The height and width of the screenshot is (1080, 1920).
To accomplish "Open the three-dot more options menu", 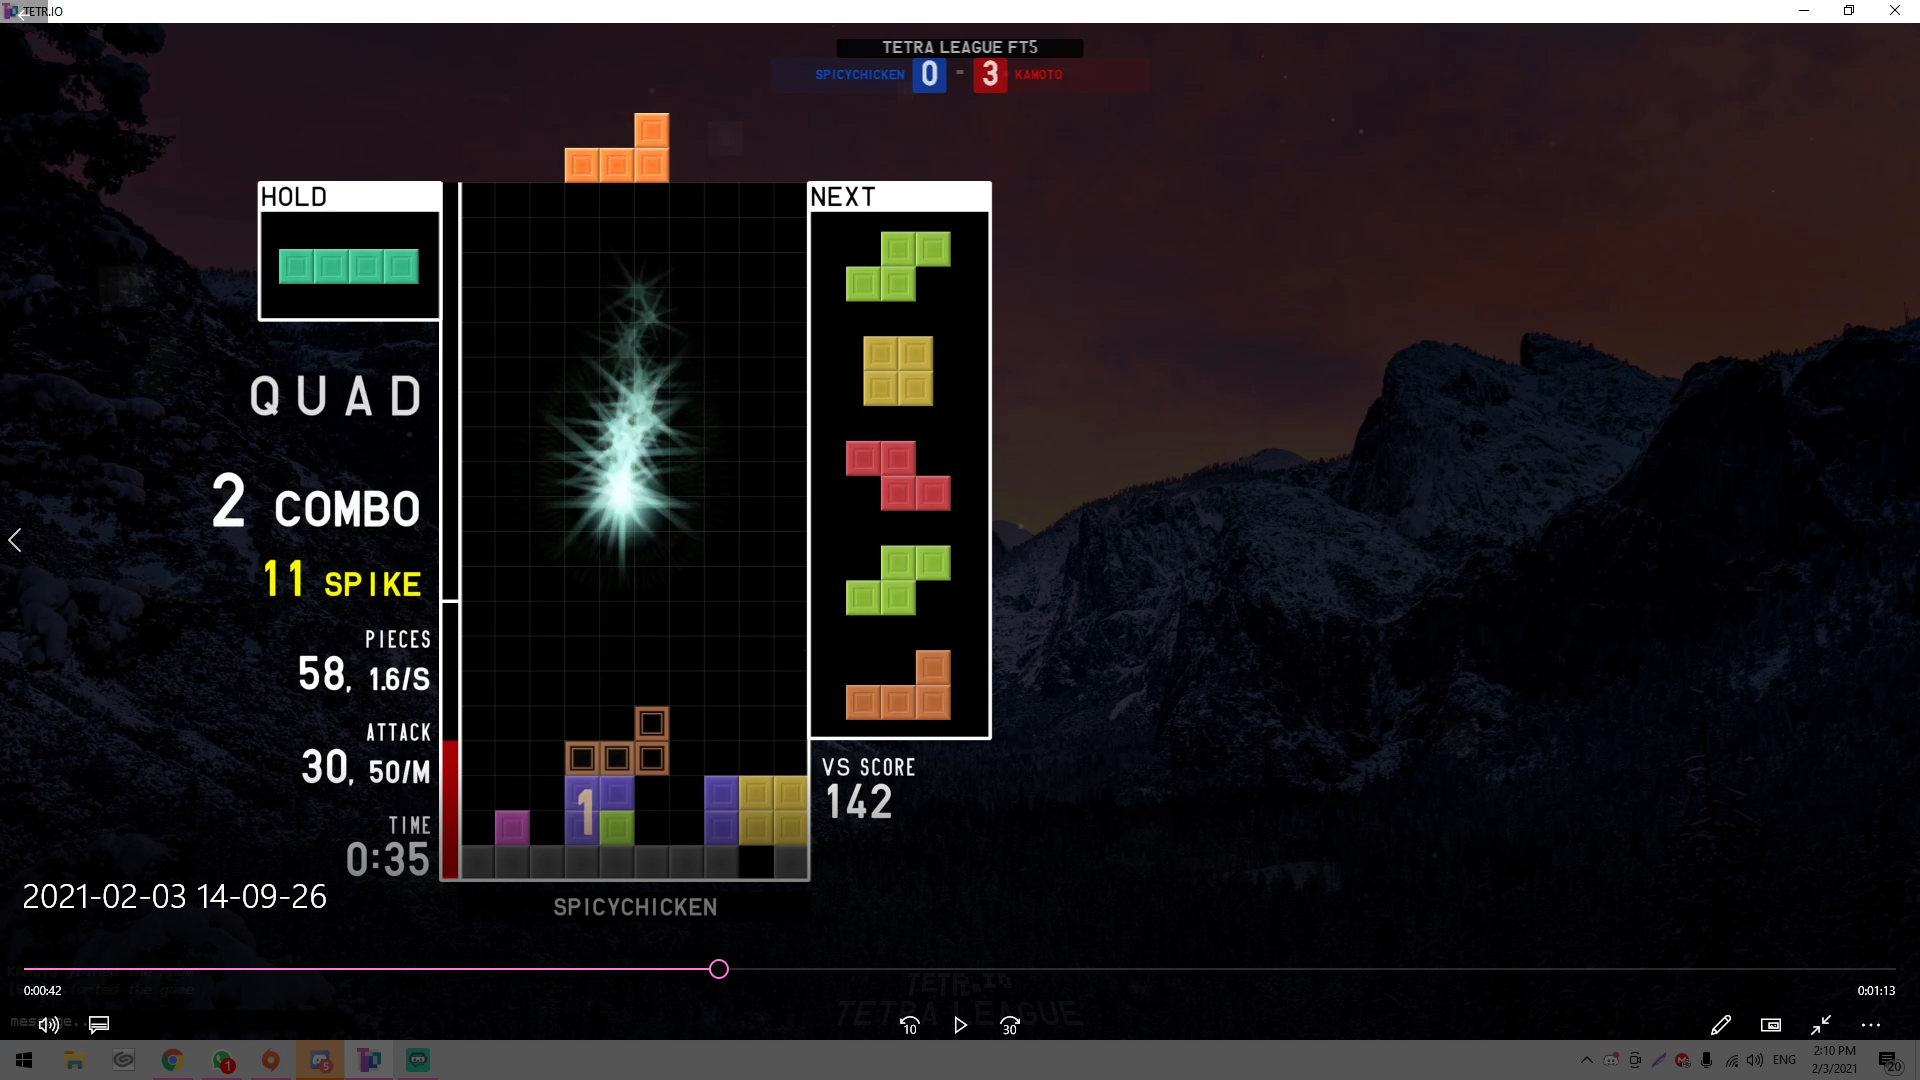I will tap(1871, 1025).
